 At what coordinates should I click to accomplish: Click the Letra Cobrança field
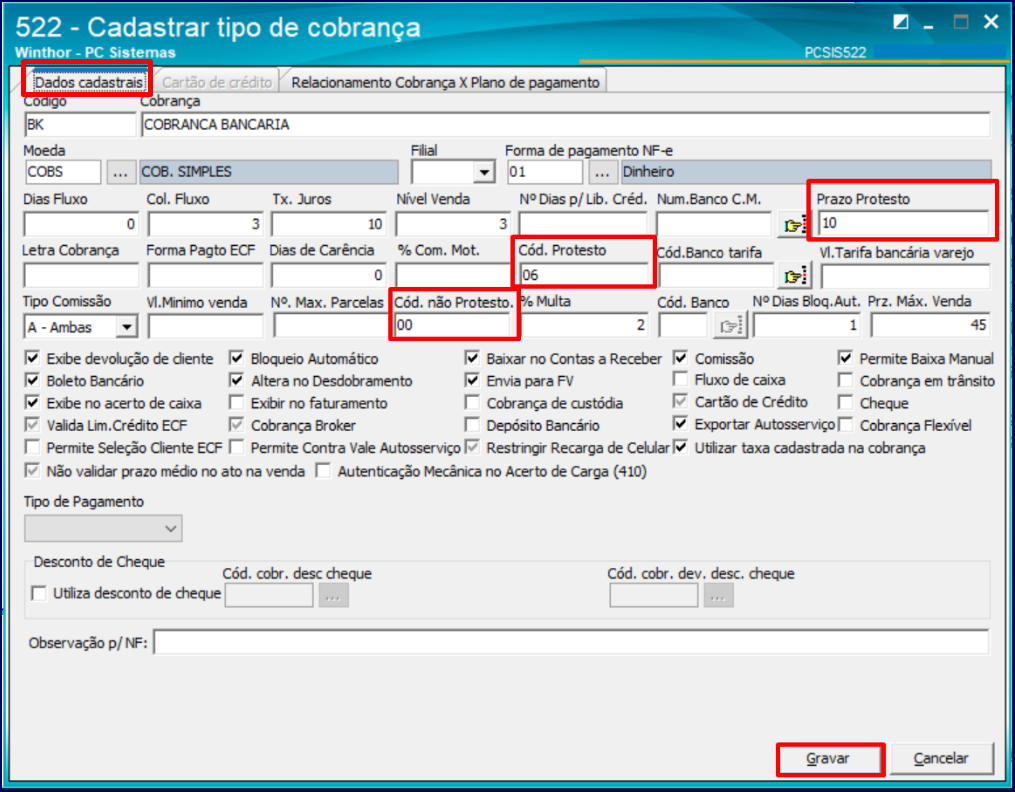(81, 276)
